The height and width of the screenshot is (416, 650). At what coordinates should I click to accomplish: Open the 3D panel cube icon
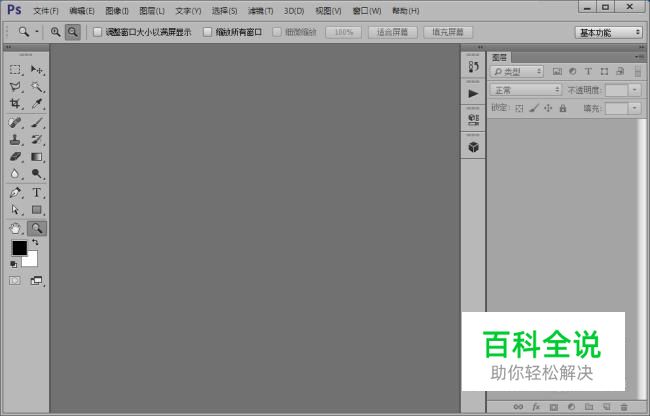click(473, 147)
